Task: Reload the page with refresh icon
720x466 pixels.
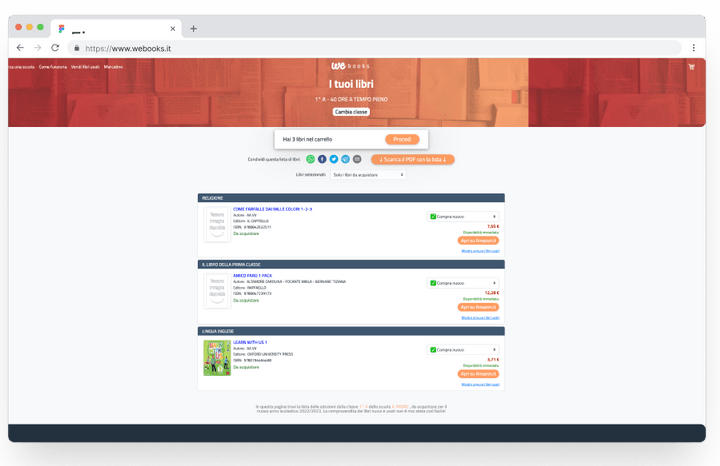Action: (55, 48)
